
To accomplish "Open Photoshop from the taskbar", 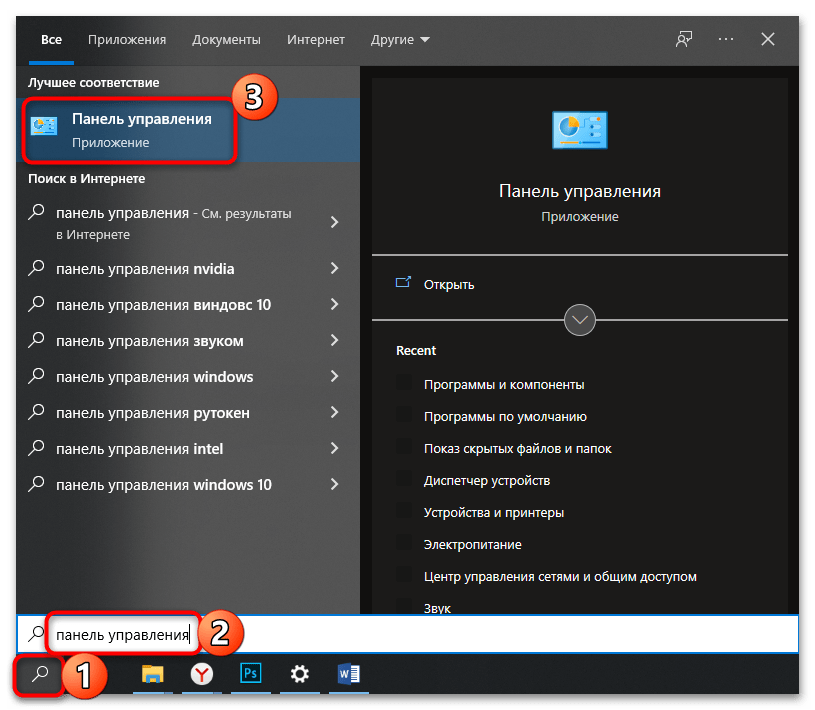I will pyautogui.click(x=251, y=675).
